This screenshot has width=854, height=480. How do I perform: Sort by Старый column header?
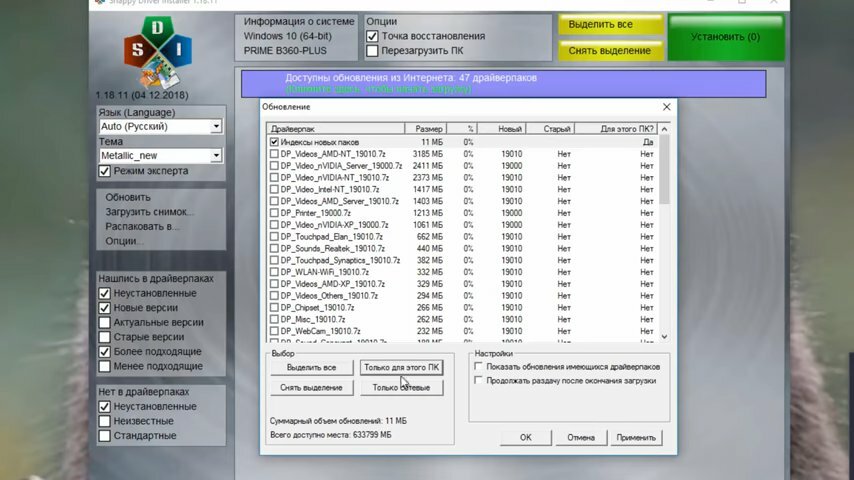click(x=550, y=129)
